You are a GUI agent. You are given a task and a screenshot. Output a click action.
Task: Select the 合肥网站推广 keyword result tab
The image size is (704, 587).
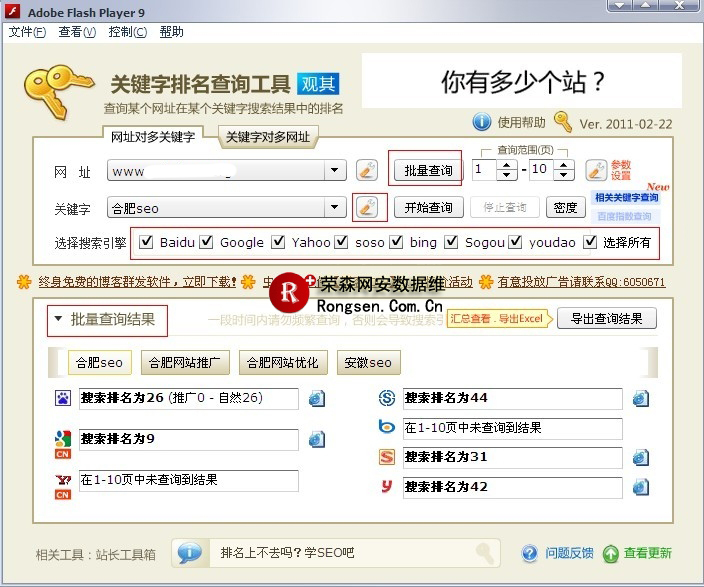[187, 362]
